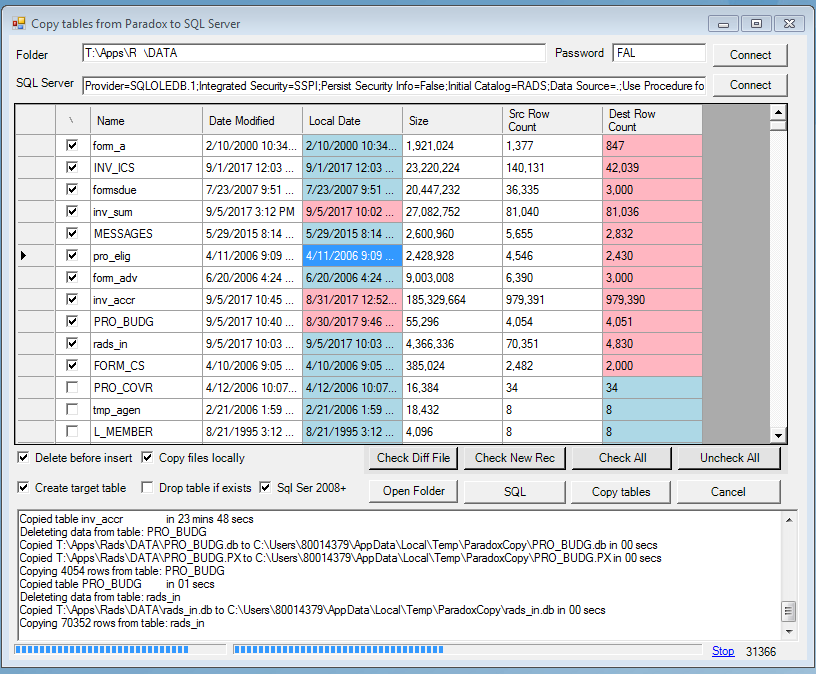Viewport: 816px width, 674px height.
Task: Uncheck the form_a table checkbox
Action: tap(72, 145)
